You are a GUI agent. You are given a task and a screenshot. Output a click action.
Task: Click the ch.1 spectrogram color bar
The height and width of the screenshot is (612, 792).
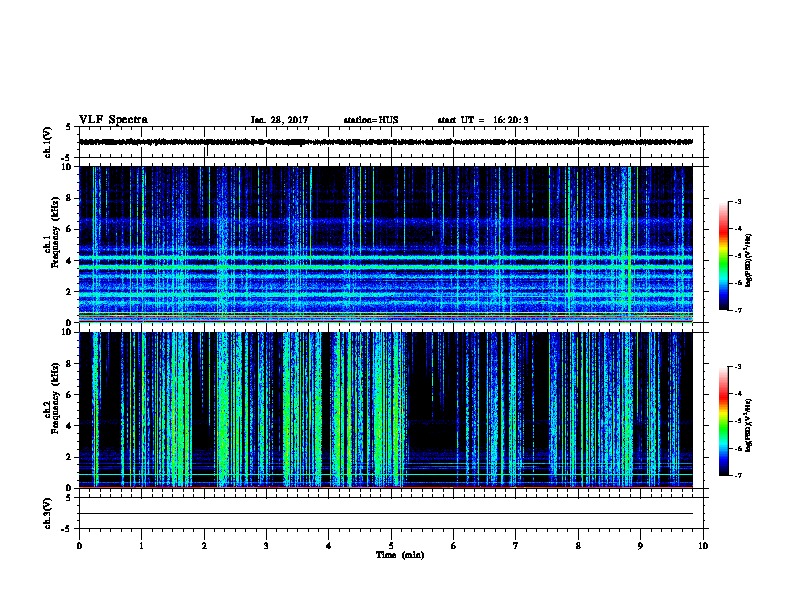pyautogui.click(x=724, y=256)
